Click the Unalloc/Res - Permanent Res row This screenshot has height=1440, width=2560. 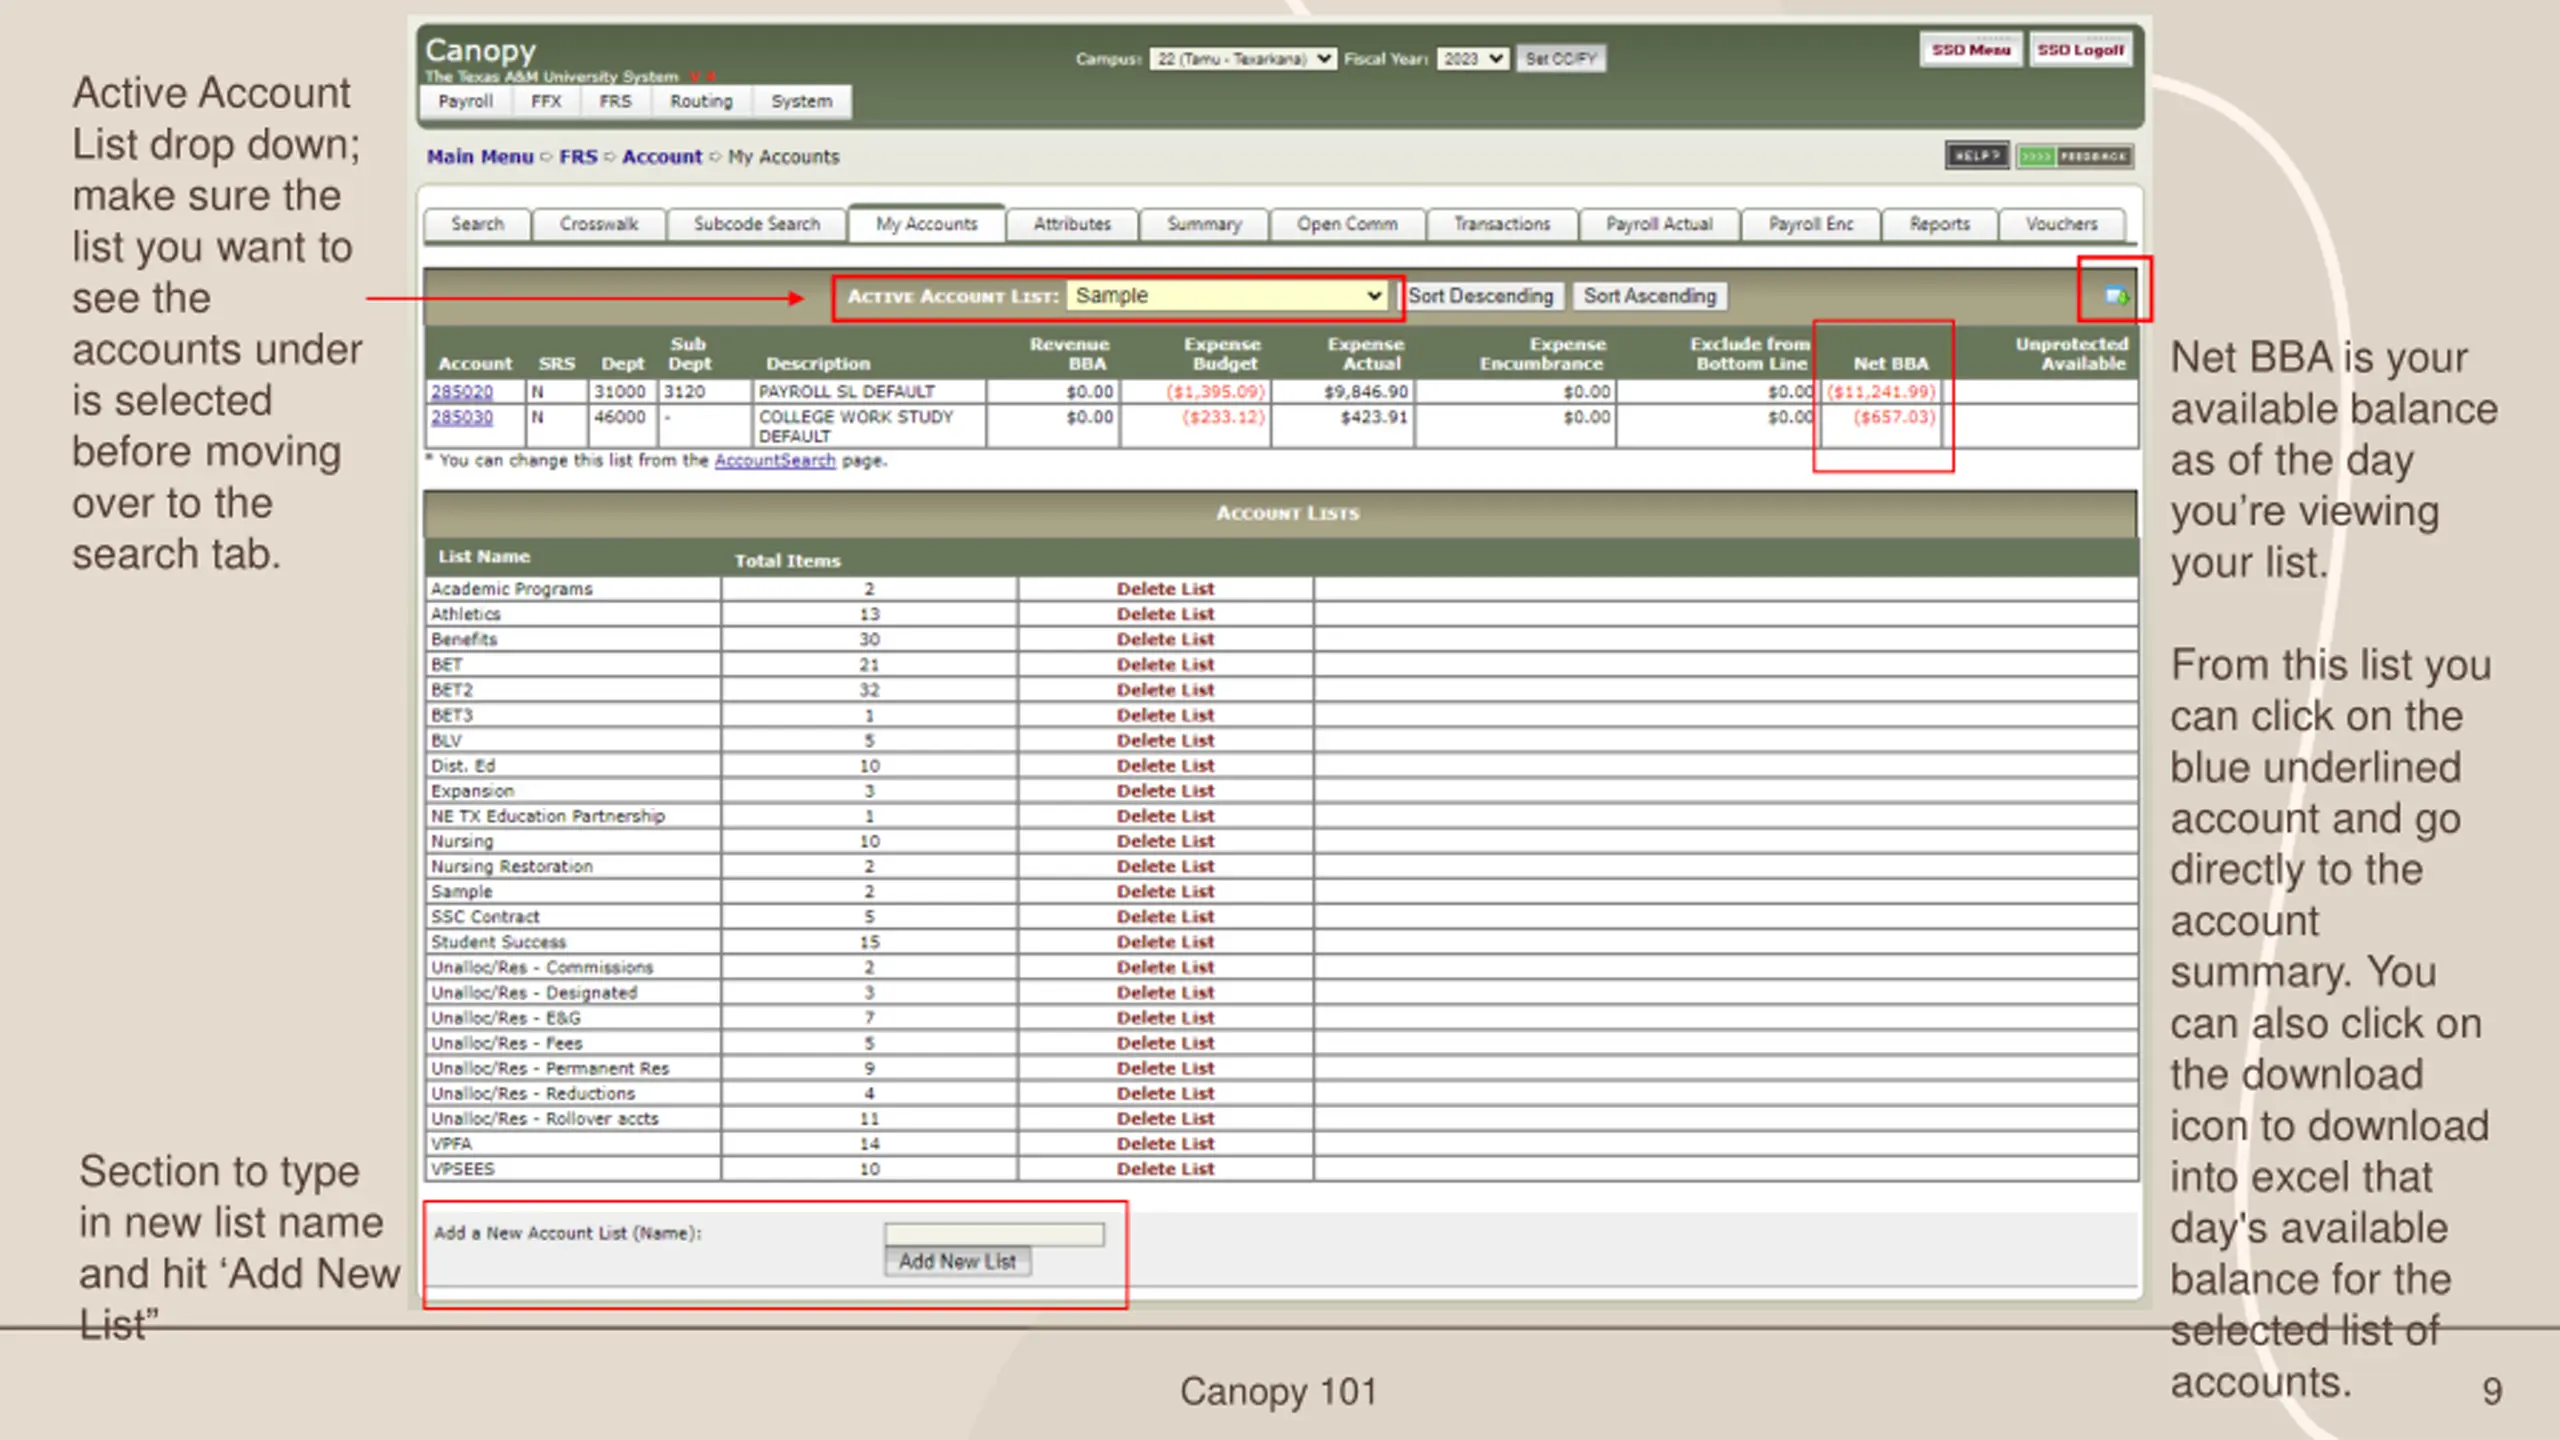1281,1068
